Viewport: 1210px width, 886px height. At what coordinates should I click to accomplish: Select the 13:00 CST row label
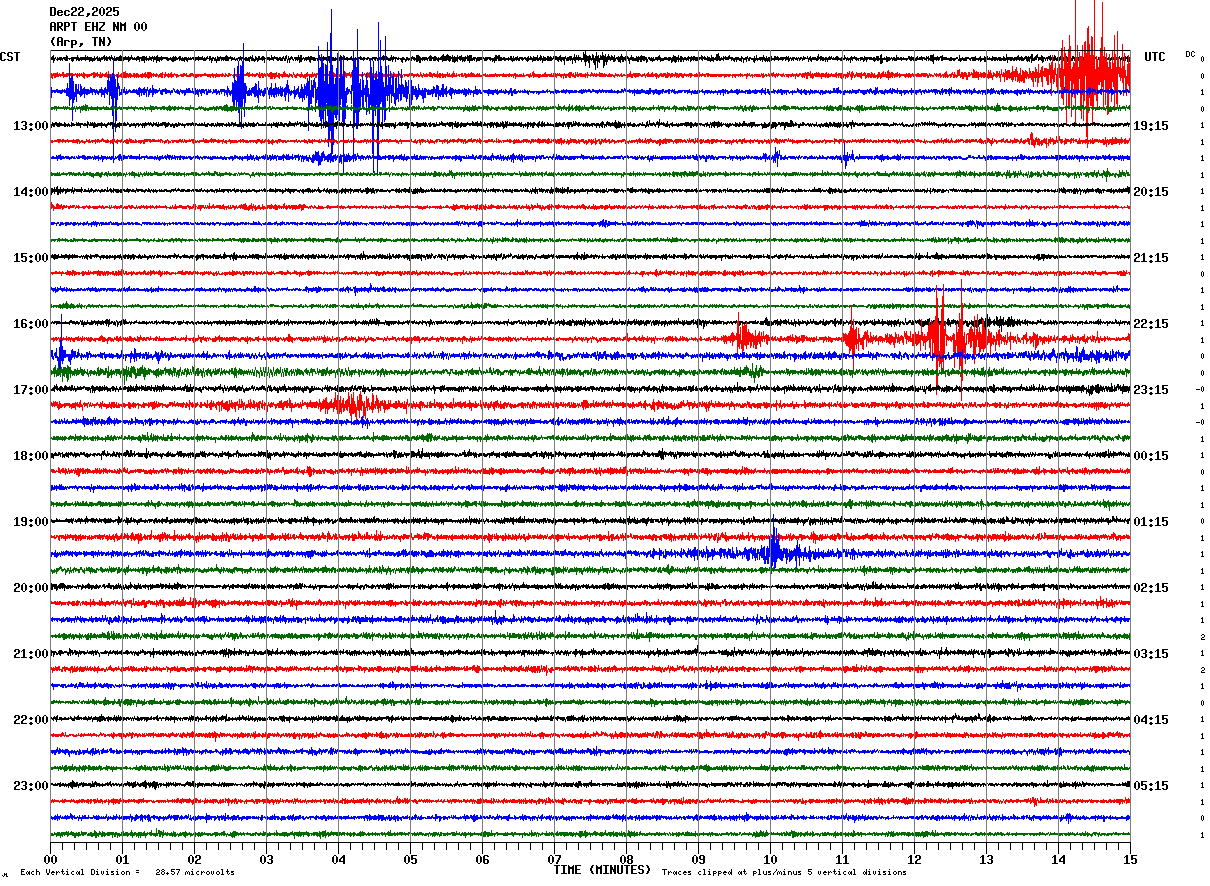tap(31, 126)
